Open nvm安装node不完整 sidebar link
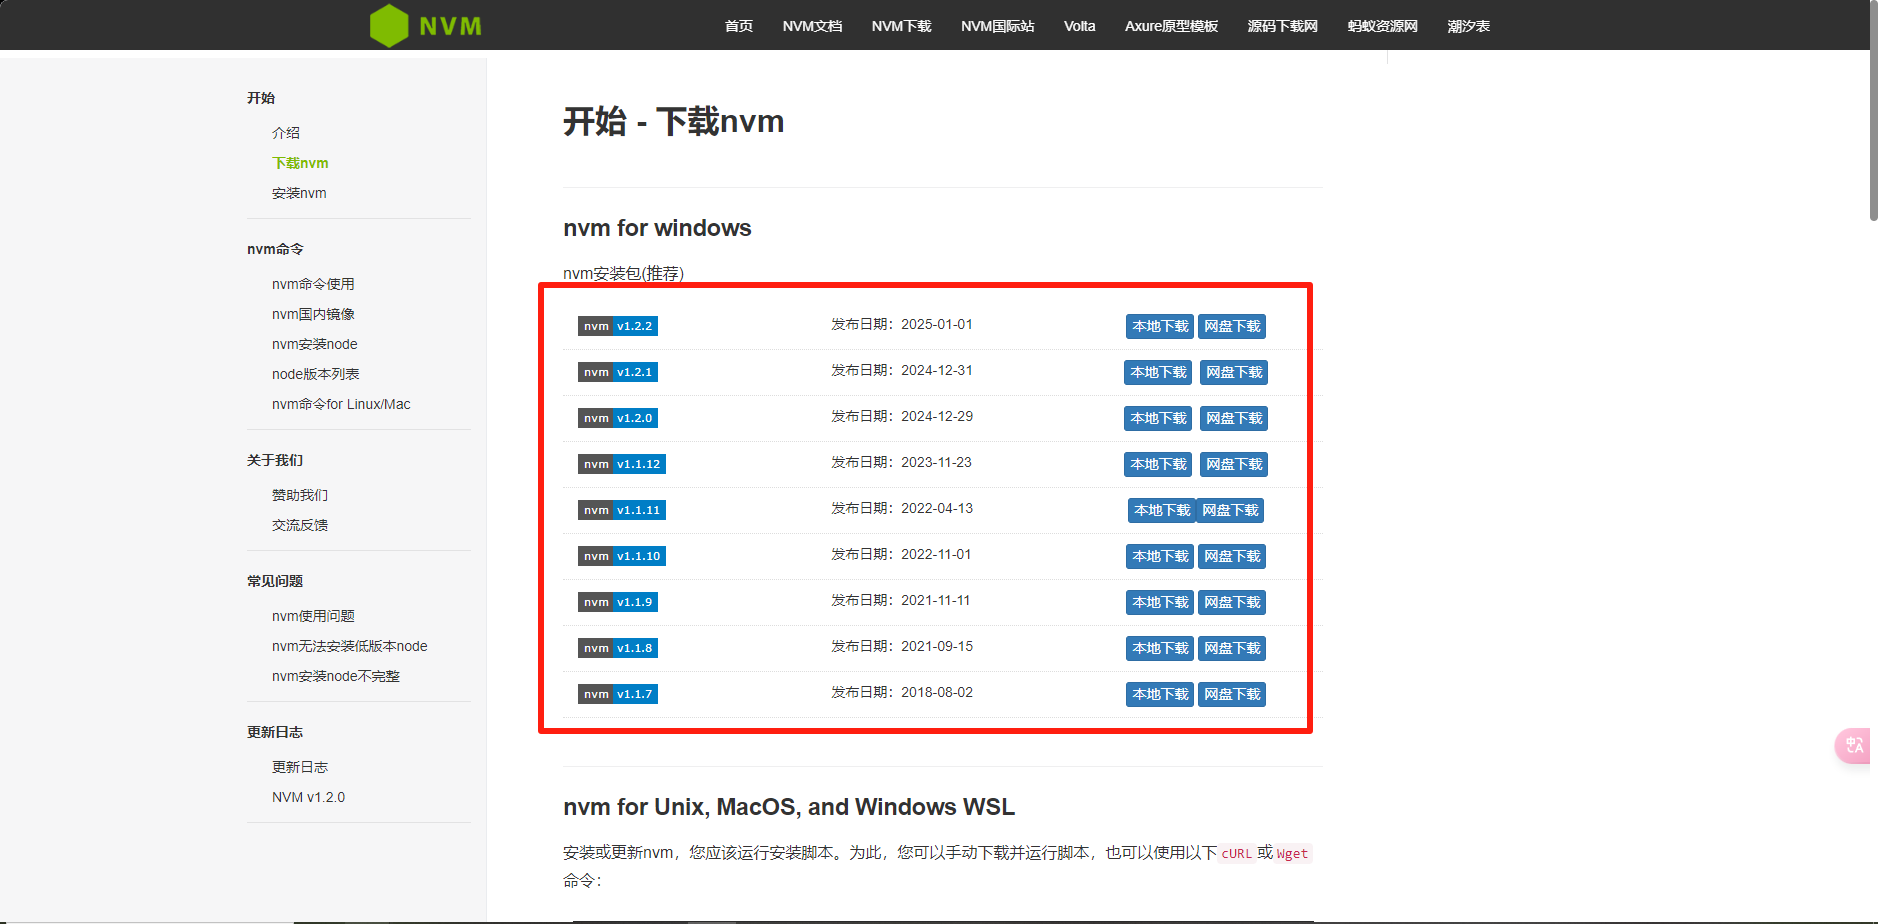This screenshot has height=924, width=1878. coord(335,676)
